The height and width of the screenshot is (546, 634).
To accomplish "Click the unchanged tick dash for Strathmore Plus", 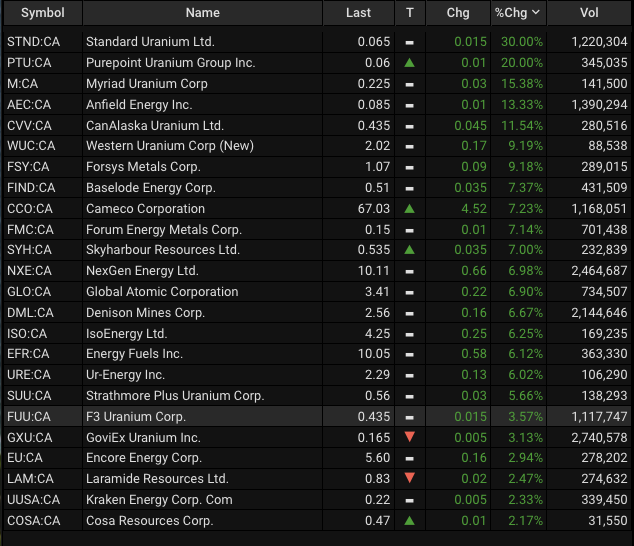I will (x=410, y=397).
